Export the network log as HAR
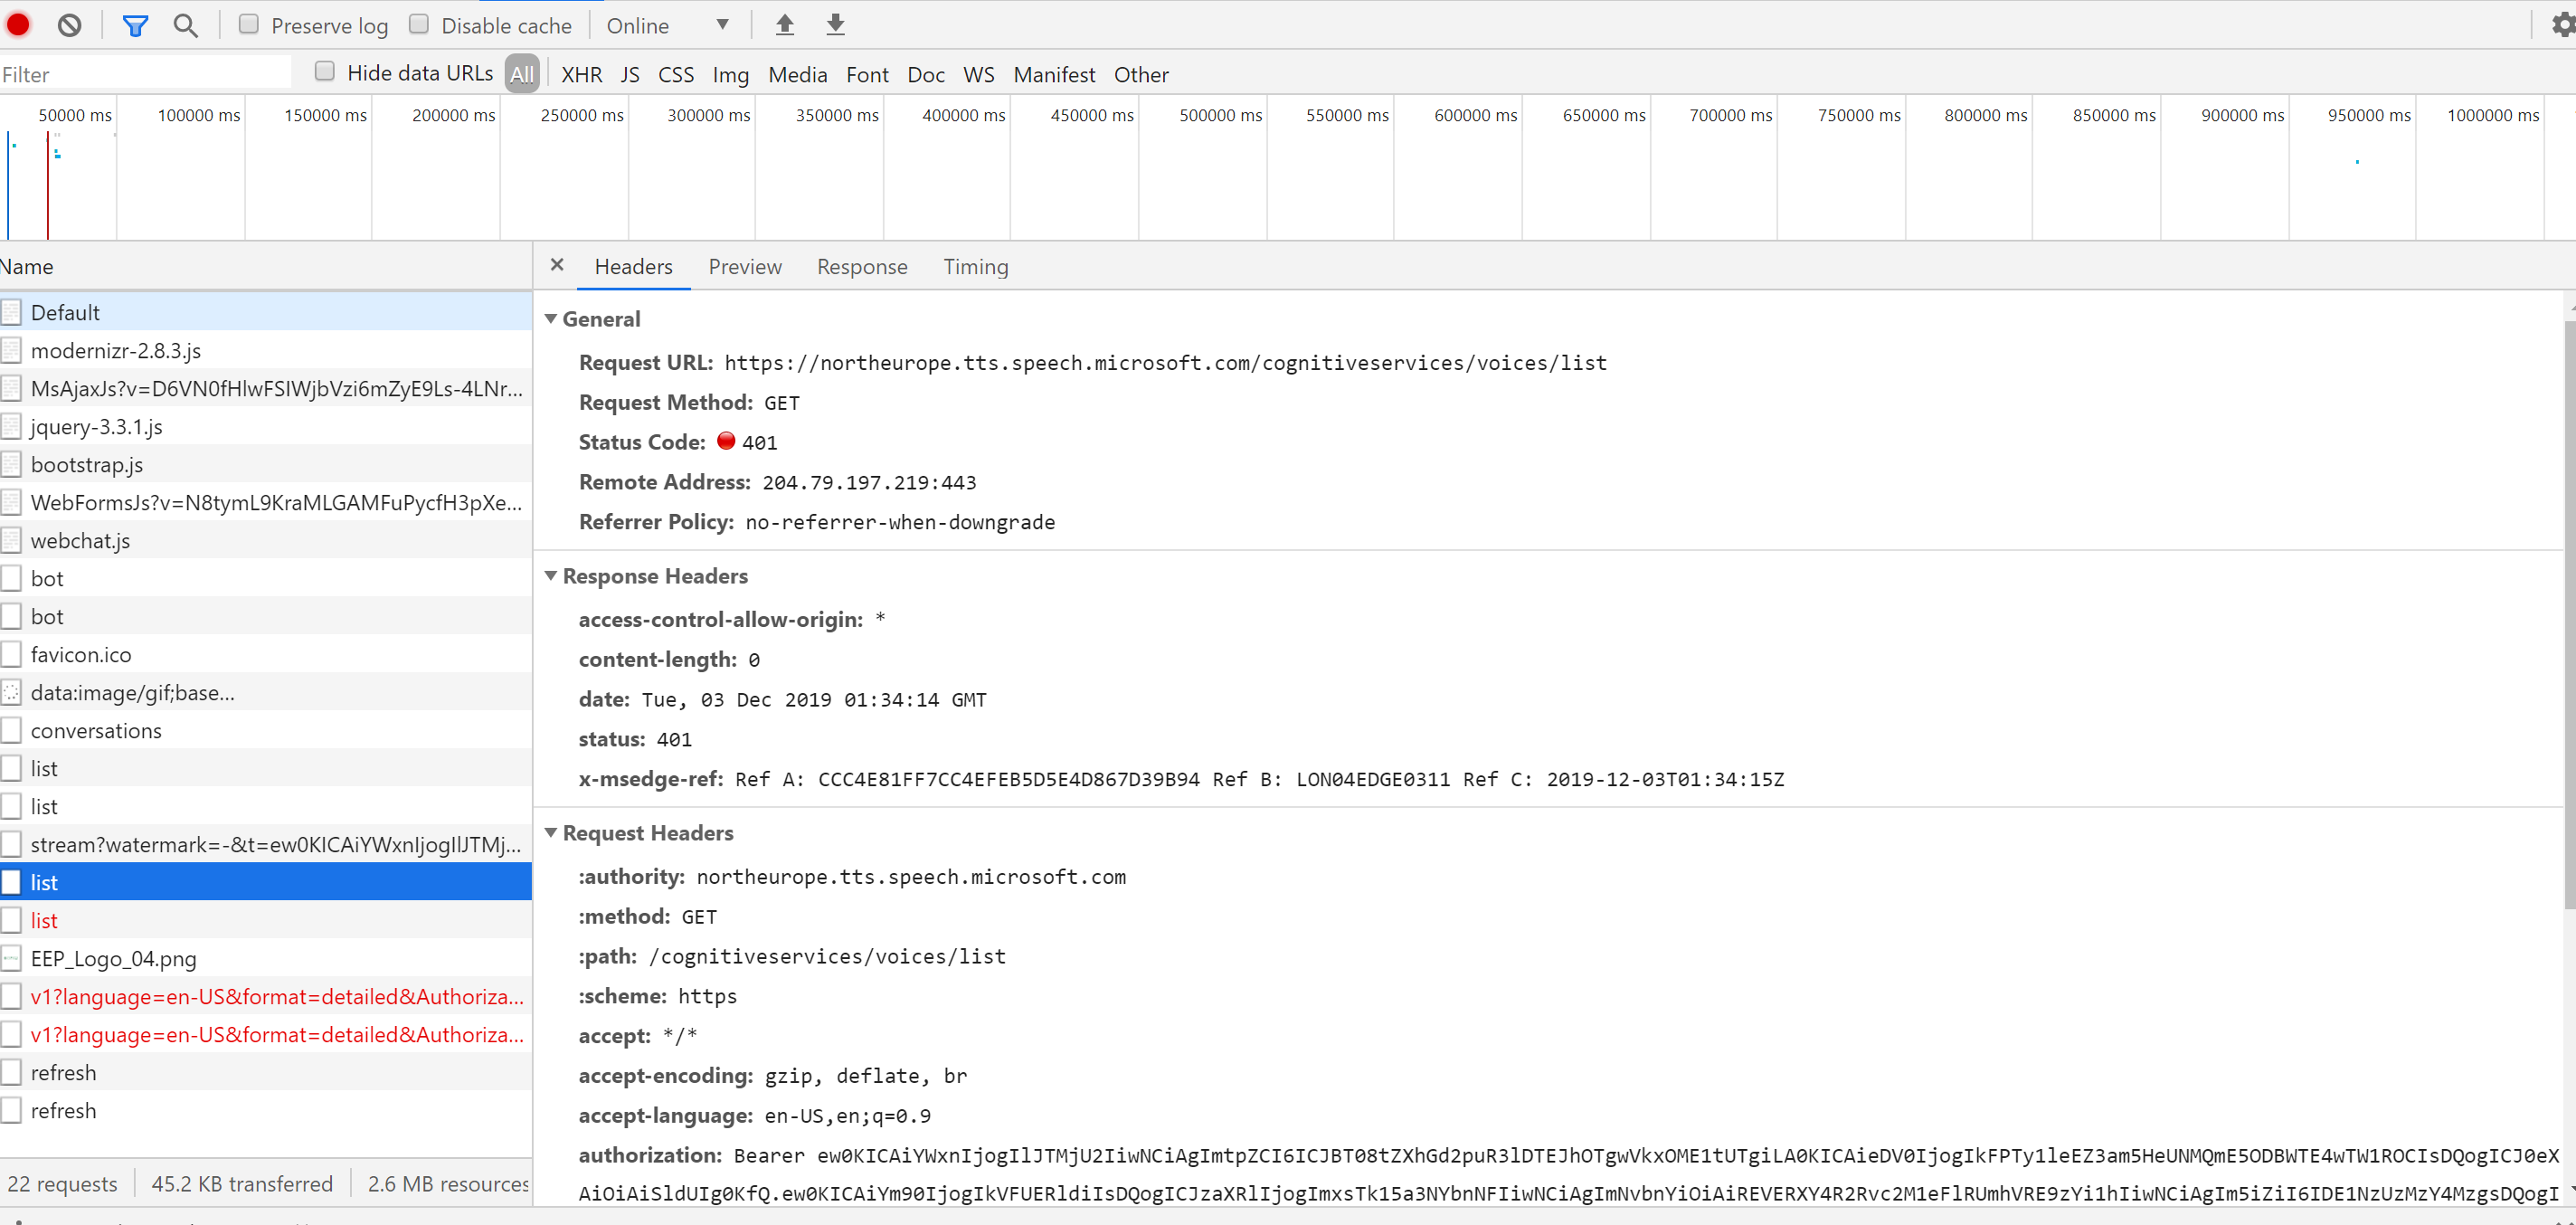2576x1225 pixels. (x=834, y=24)
